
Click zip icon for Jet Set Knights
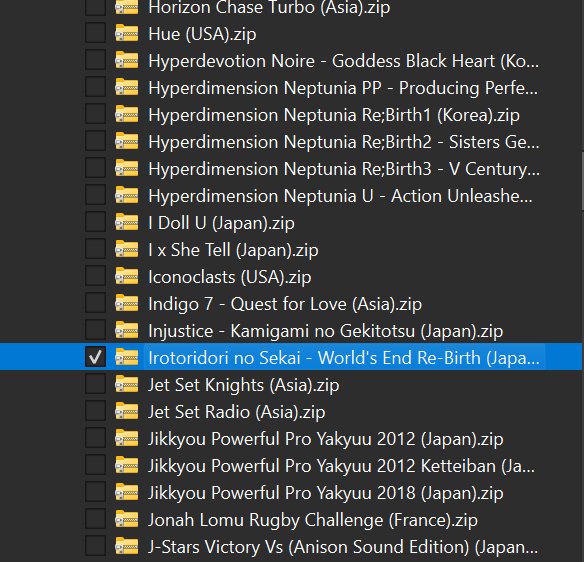[x=127, y=384]
